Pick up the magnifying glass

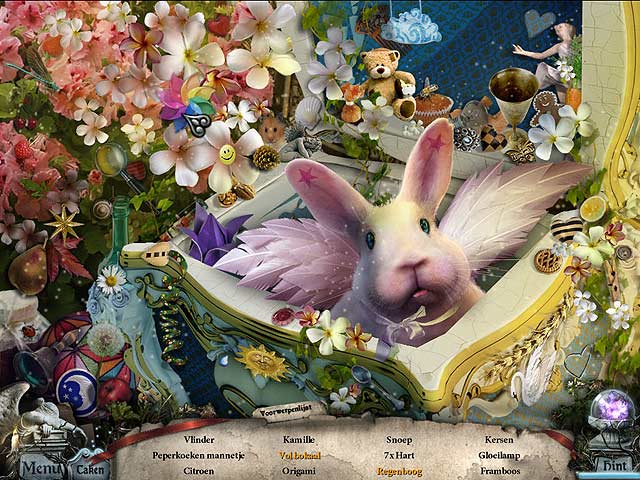[115, 162]
